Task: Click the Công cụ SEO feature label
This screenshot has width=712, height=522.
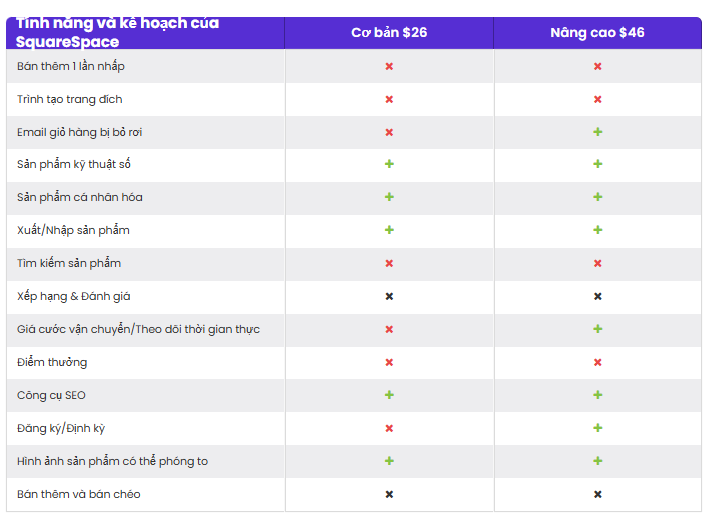Action: pos(51,395)
